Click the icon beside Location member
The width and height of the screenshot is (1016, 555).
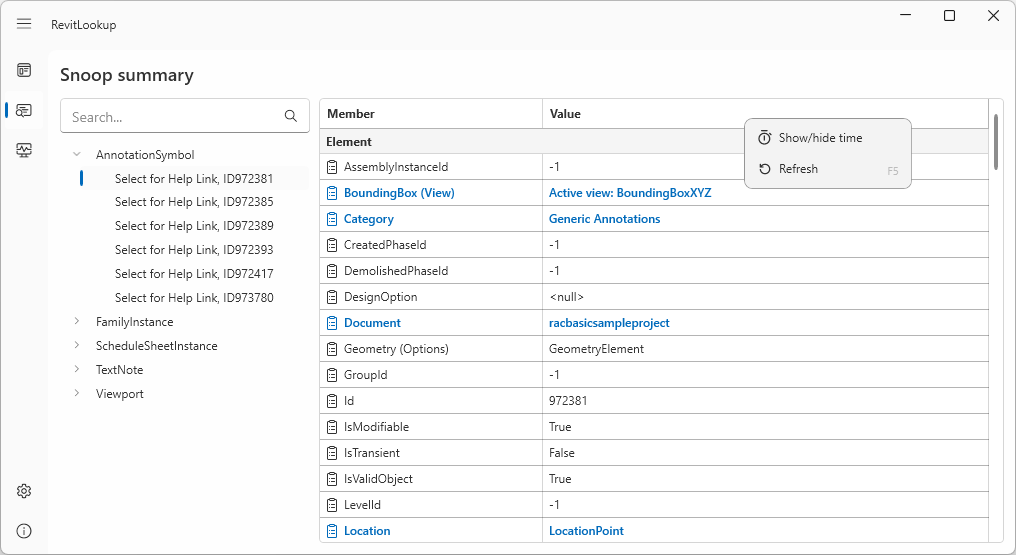coord(332,530)
